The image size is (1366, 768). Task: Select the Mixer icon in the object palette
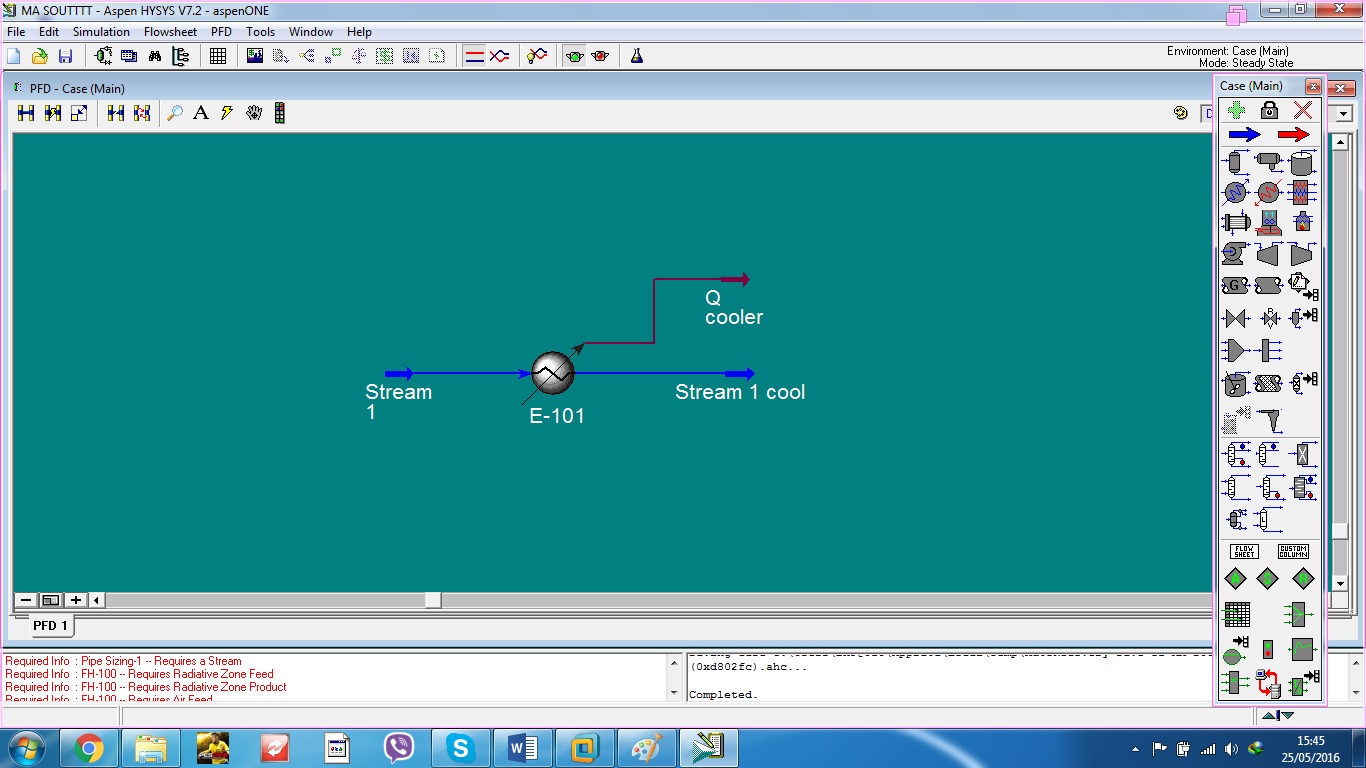[x=1236, y=349]
